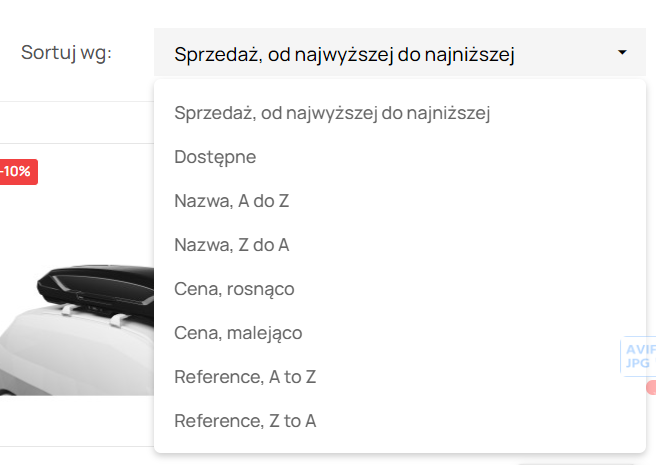Click the 'JPG' text on the badge

click(638, 363)
